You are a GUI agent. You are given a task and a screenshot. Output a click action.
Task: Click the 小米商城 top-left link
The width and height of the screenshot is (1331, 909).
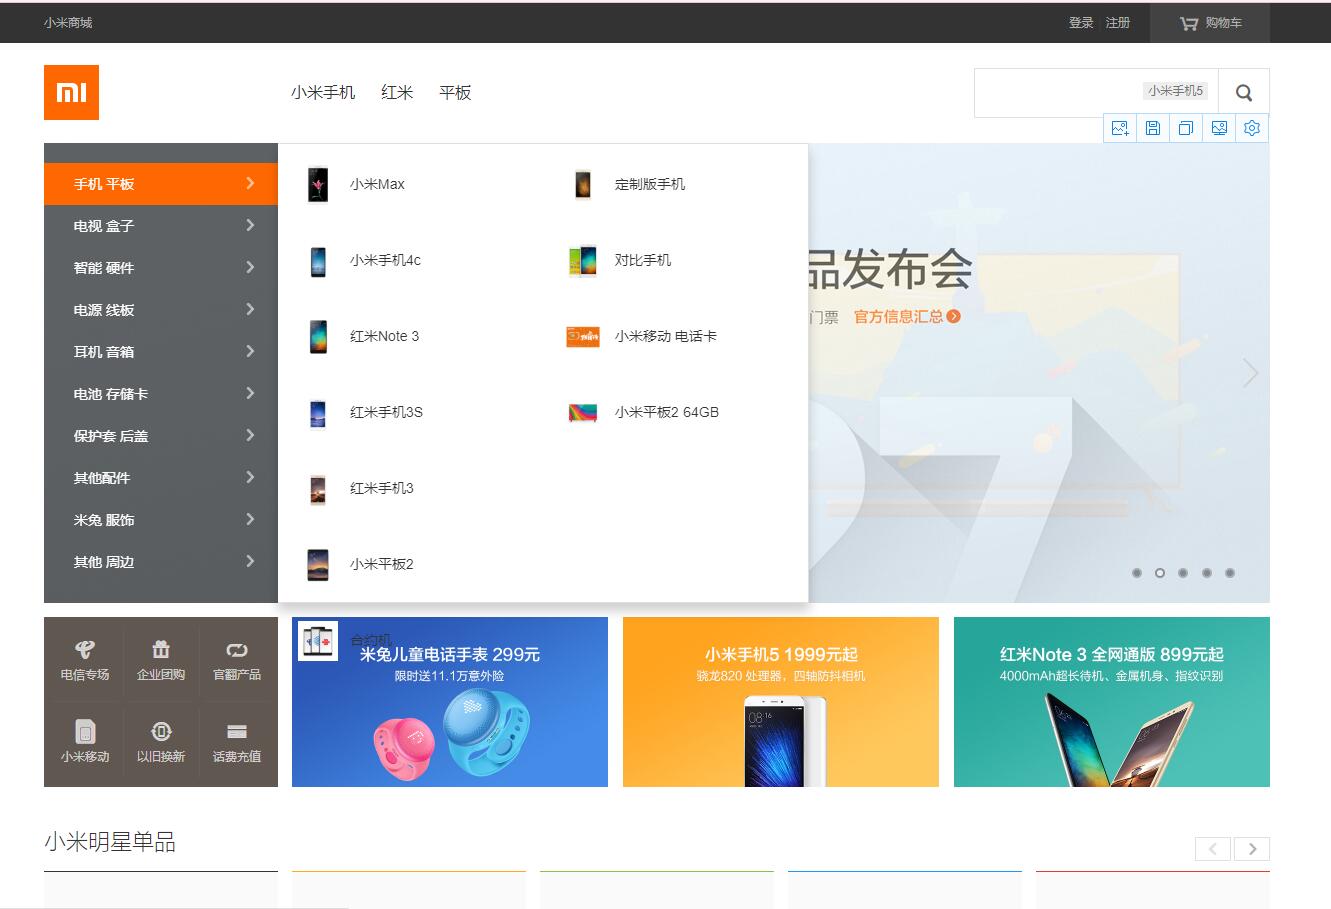pyautogui.click(x=68, y=22)
